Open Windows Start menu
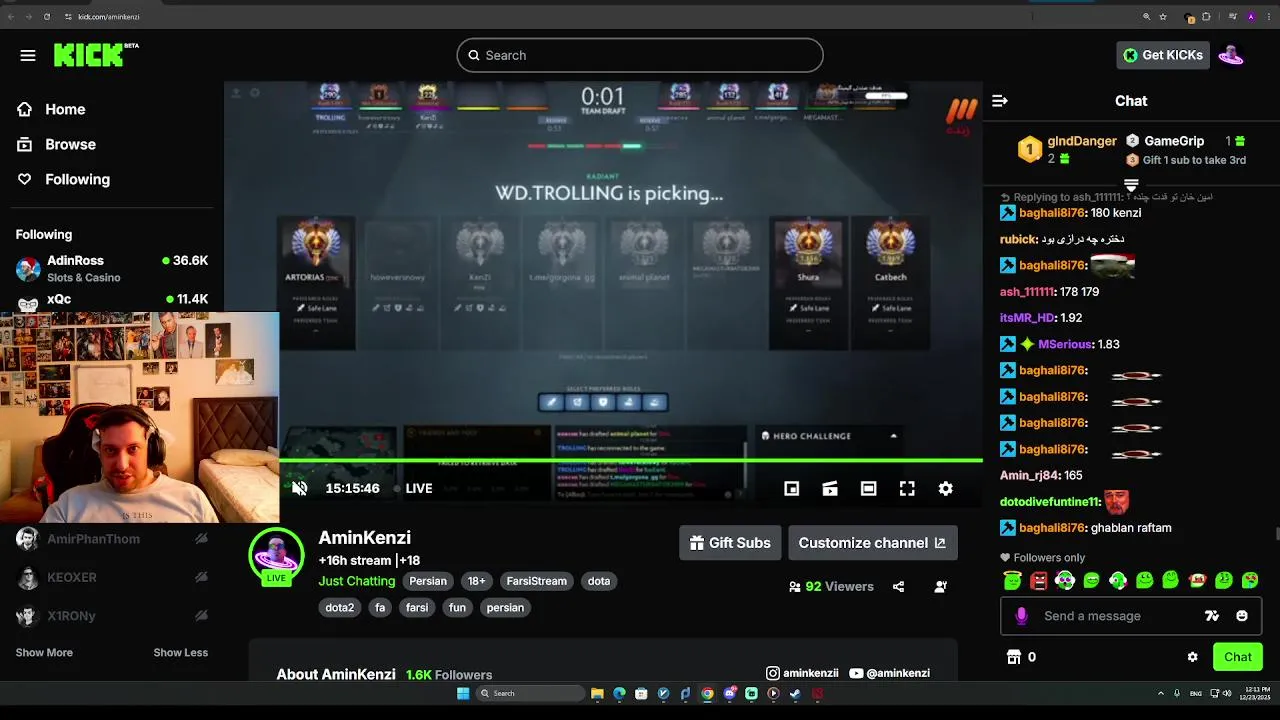This screenshot has width=1280, height=720. point(463,693)
